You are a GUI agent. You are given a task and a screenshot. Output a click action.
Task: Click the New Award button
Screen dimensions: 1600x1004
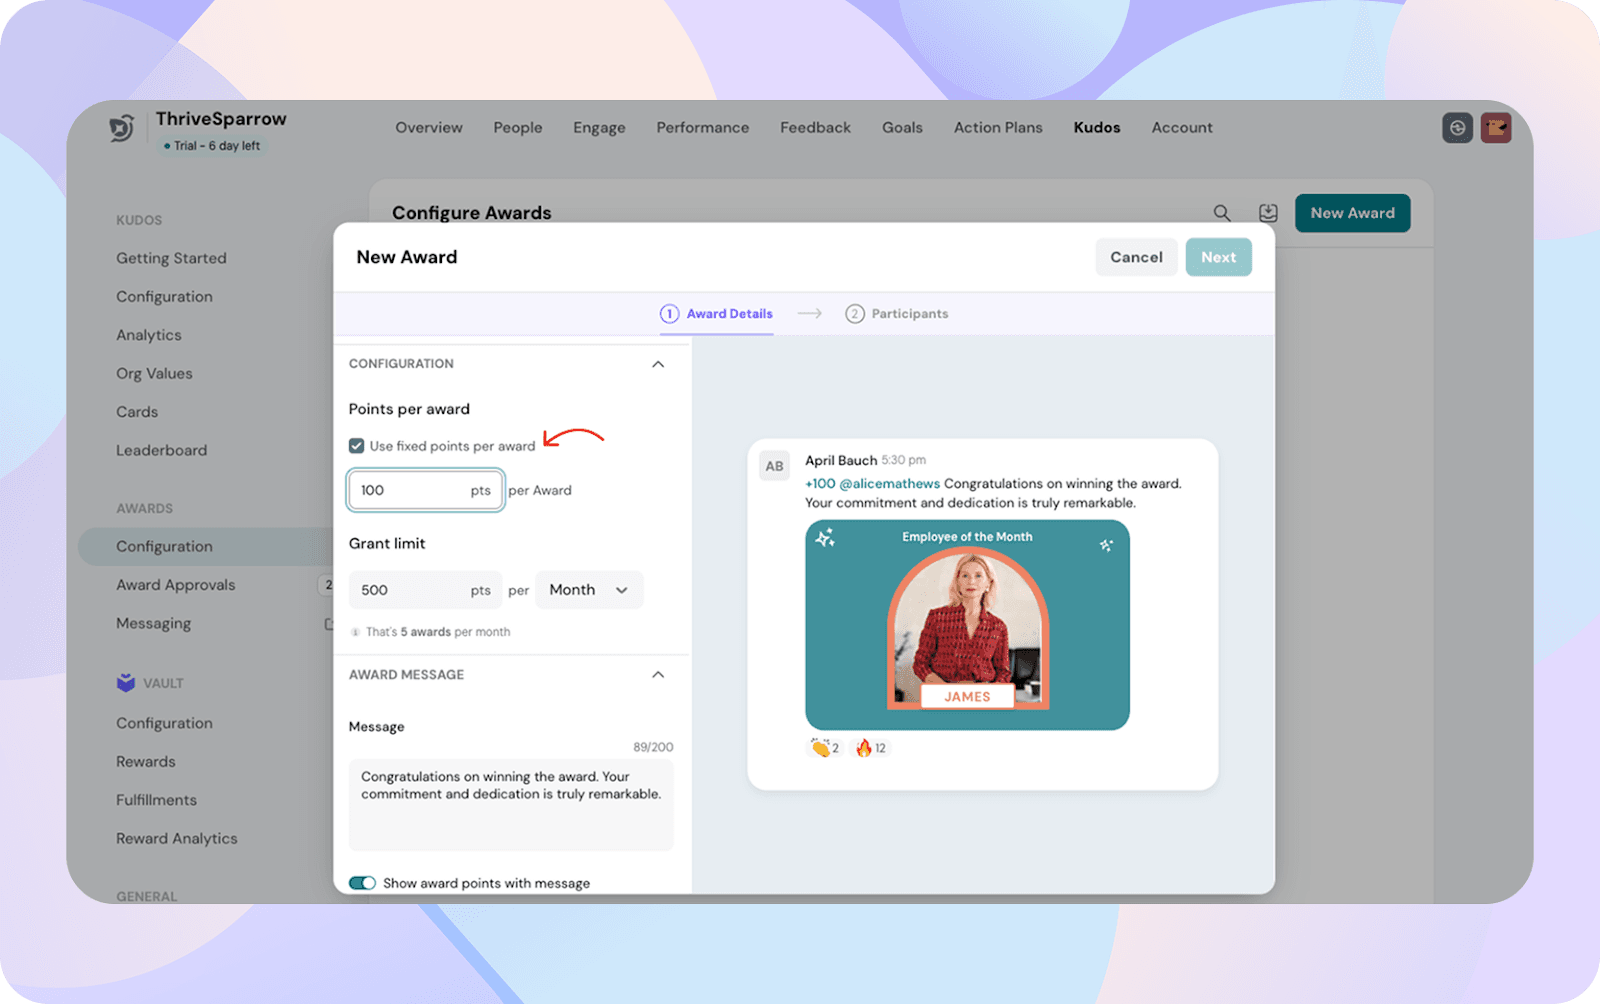coord(1353,213)
